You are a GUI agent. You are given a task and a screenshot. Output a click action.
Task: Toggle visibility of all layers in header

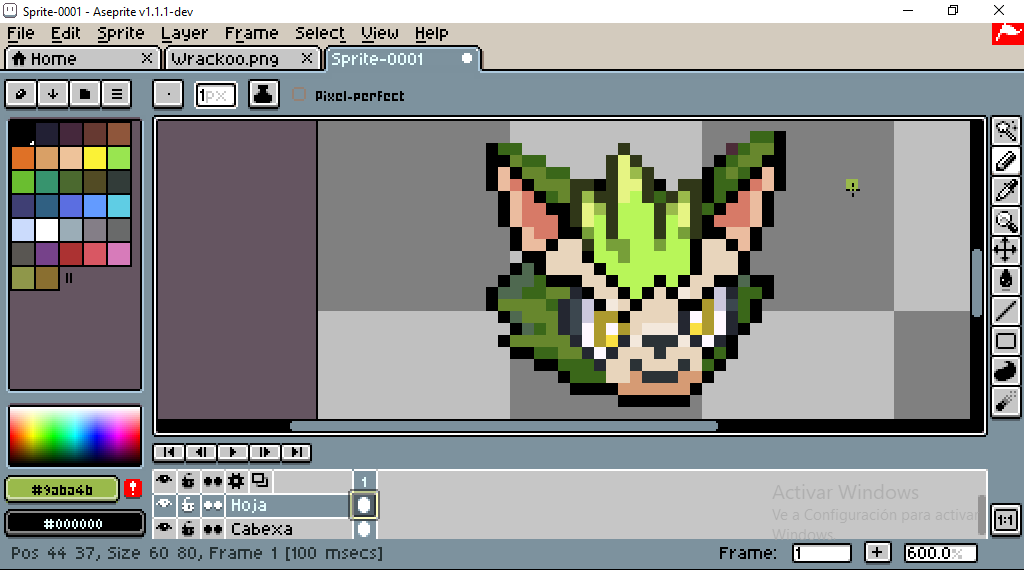pyautogui.click(x=164, y=481)
